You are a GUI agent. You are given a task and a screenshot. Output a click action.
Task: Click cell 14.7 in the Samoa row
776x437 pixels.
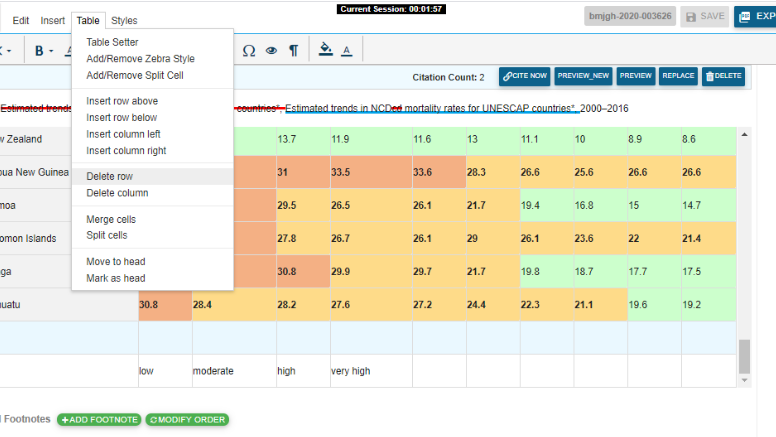pos(709,205)
